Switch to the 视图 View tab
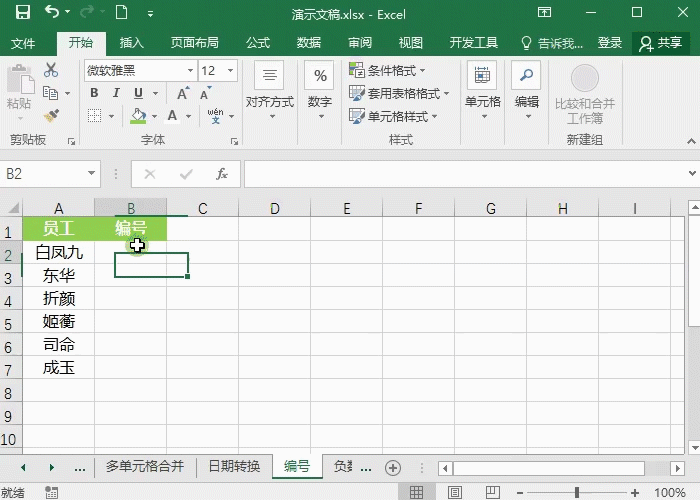Image resolution: width=700 pixels, height=500 pixels. (411, 43)
